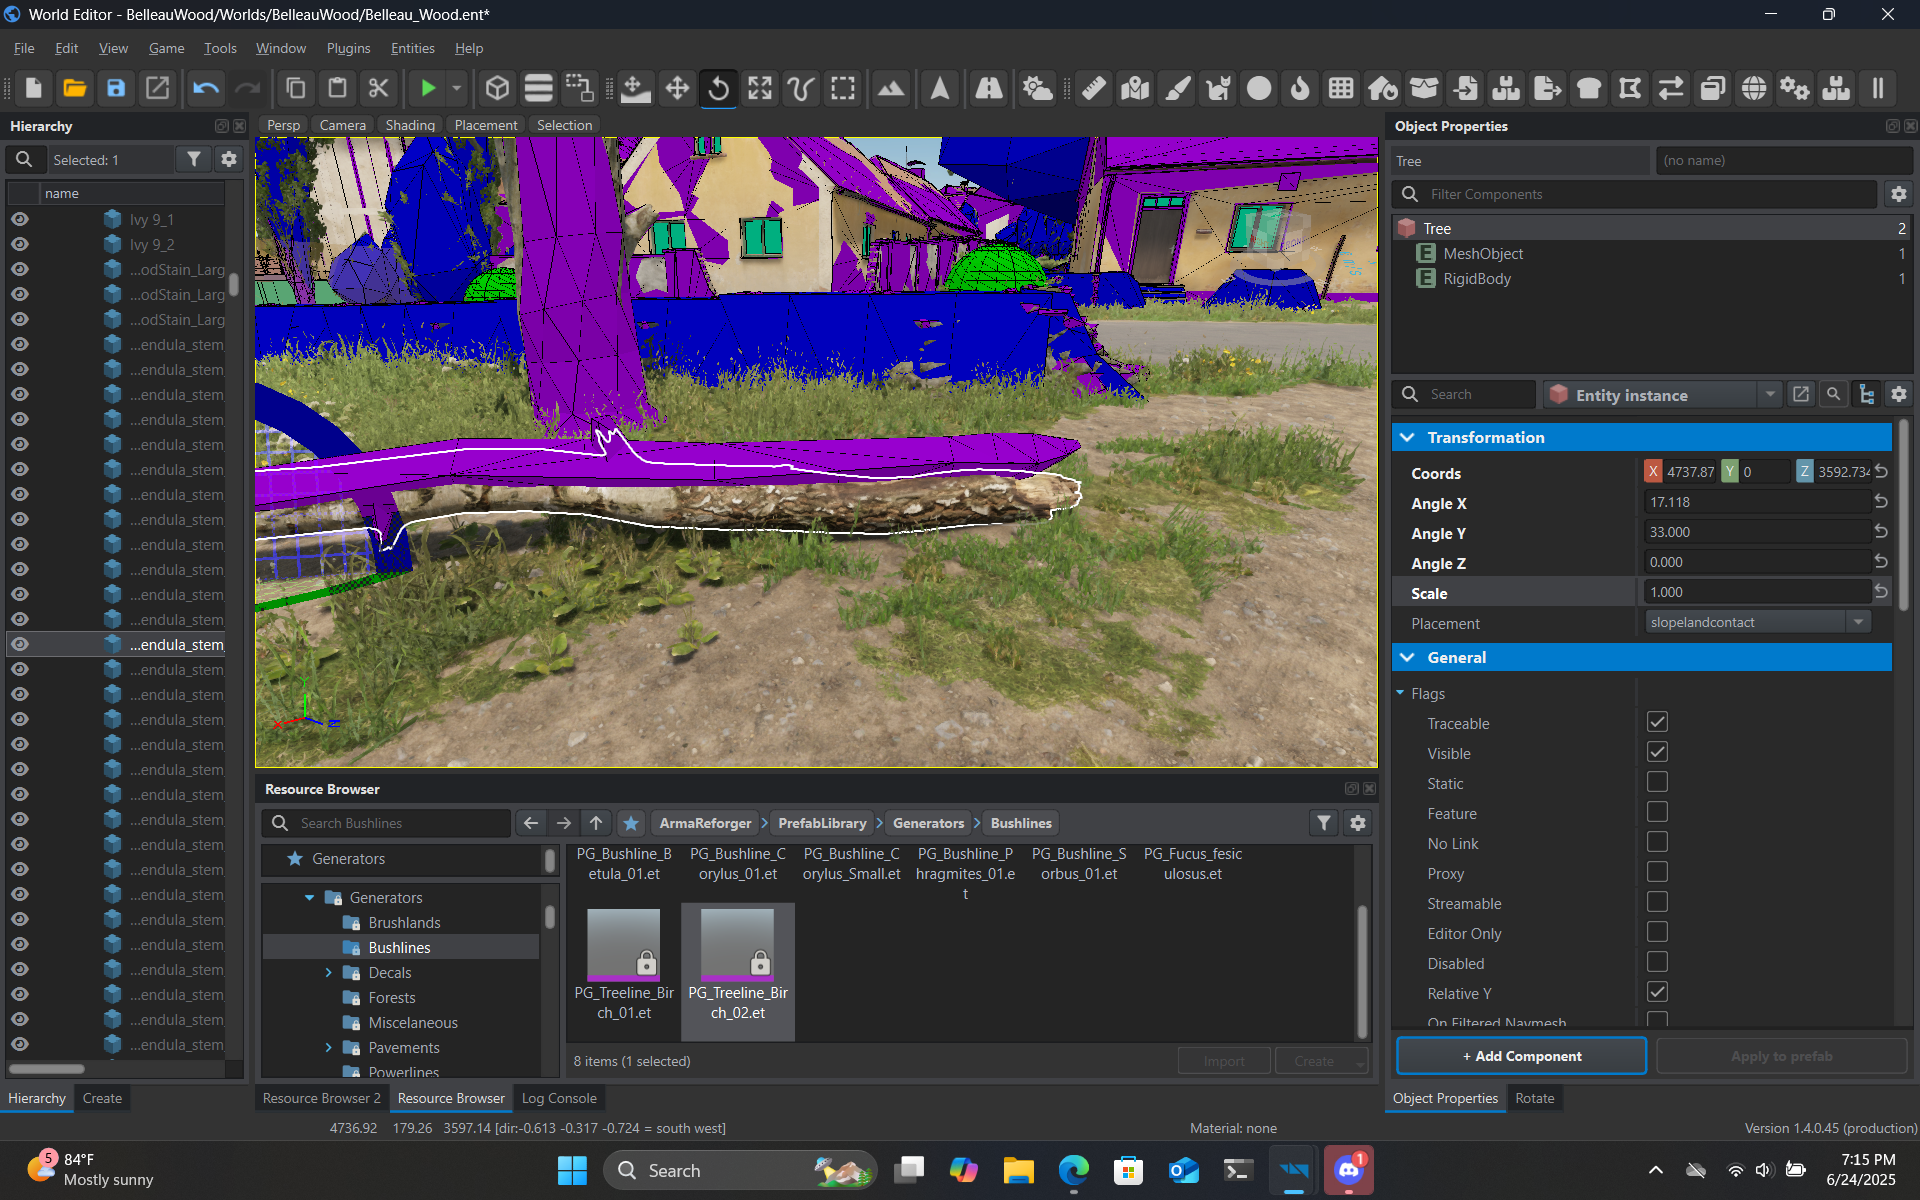Image resolution: width=1920 pixels, height=1200 pixels.
Task: Switch to Resource Browser 2 tab
Action: [321, 1098]
